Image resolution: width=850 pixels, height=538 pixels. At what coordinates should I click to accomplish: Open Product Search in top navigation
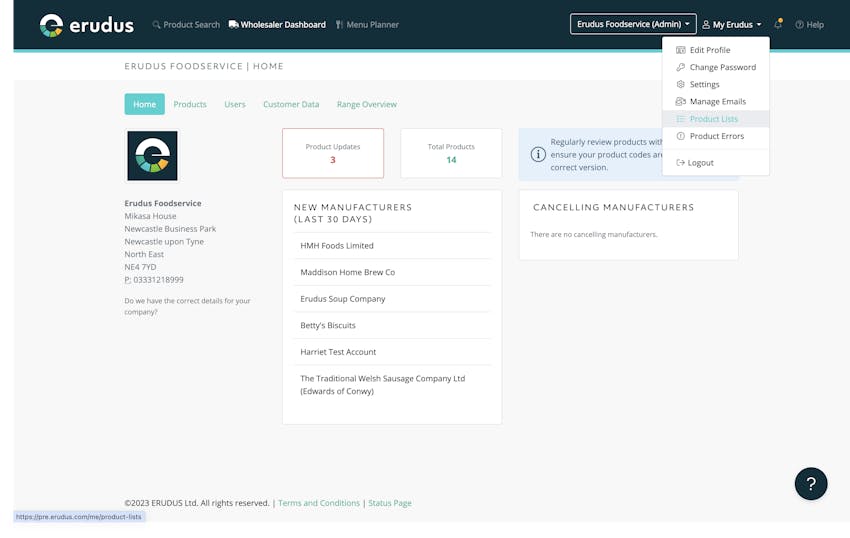click(186, 24)
